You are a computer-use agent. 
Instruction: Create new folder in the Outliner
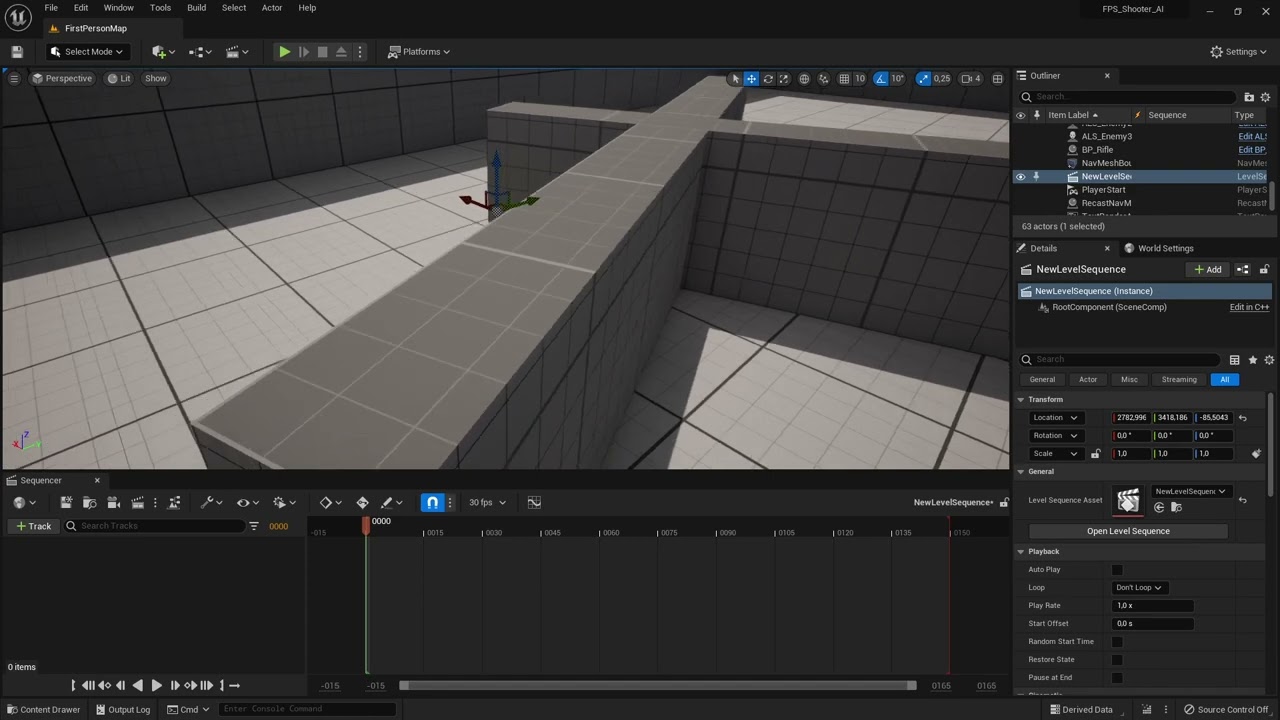(x=1249, y=97)
